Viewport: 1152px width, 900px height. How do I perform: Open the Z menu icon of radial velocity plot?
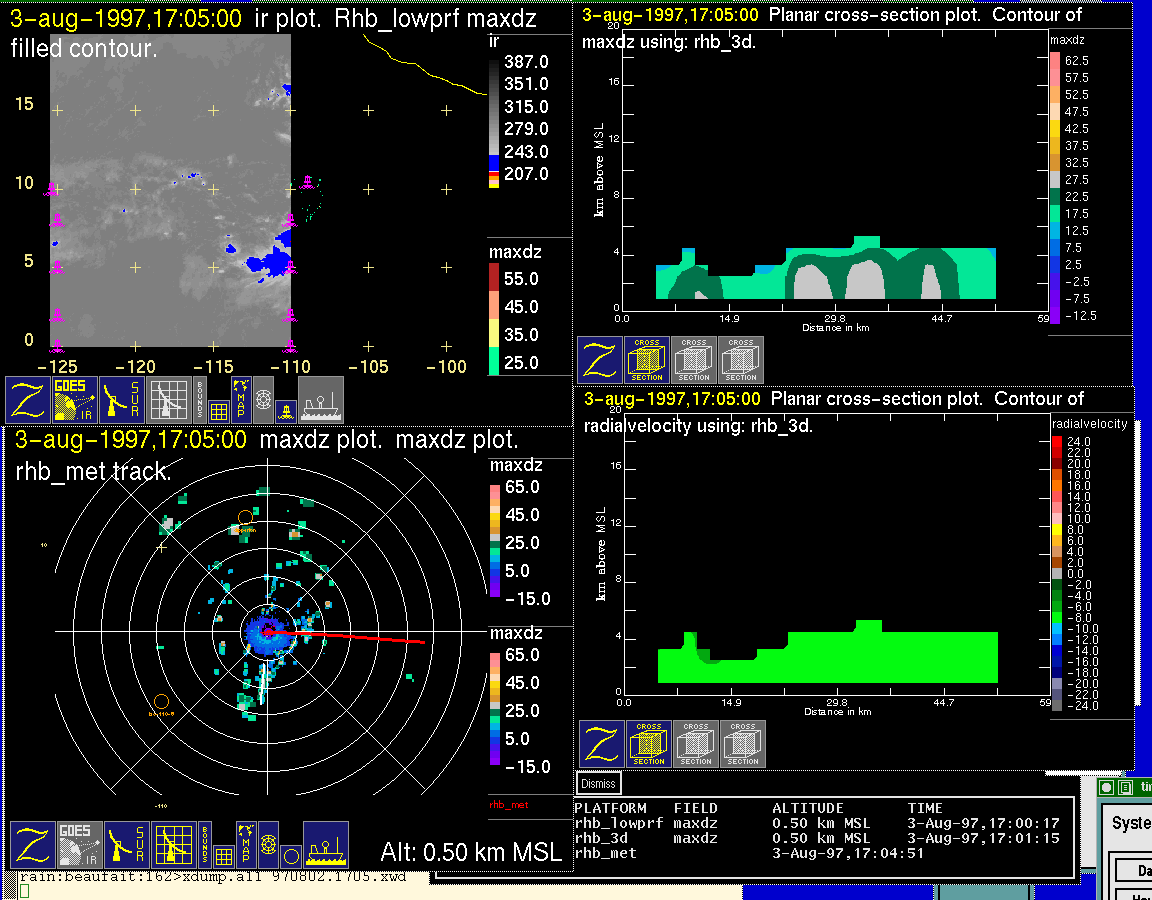(602, 744)
